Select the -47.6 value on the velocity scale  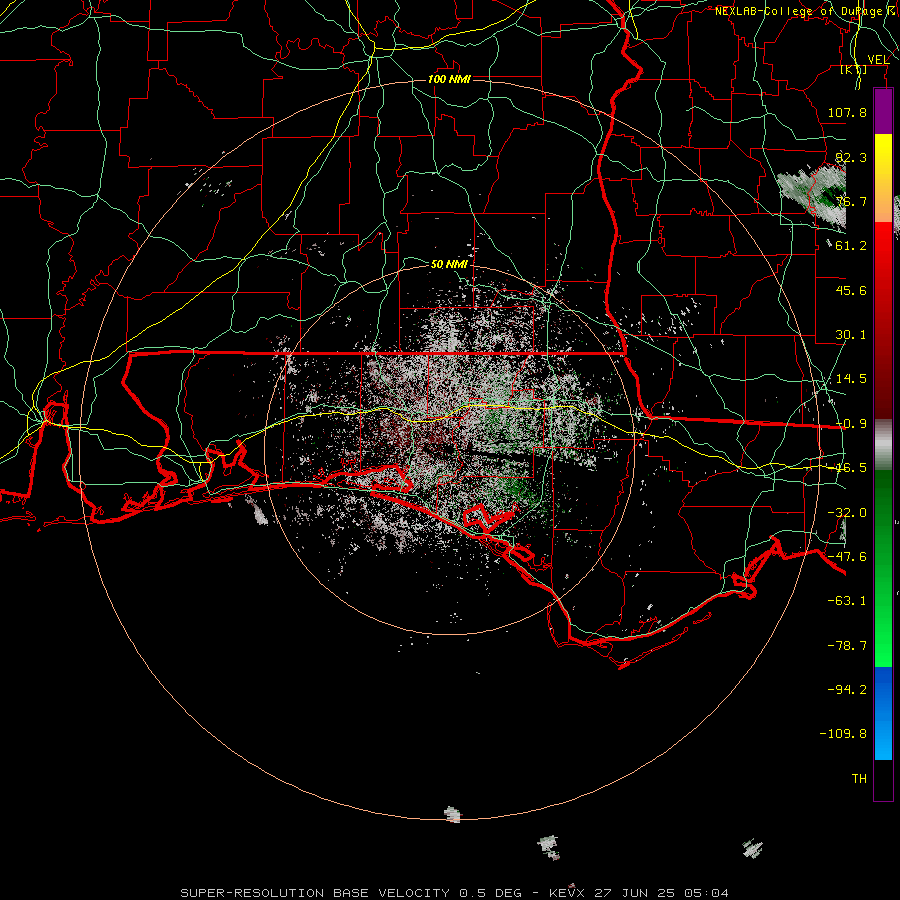[847, 557]
